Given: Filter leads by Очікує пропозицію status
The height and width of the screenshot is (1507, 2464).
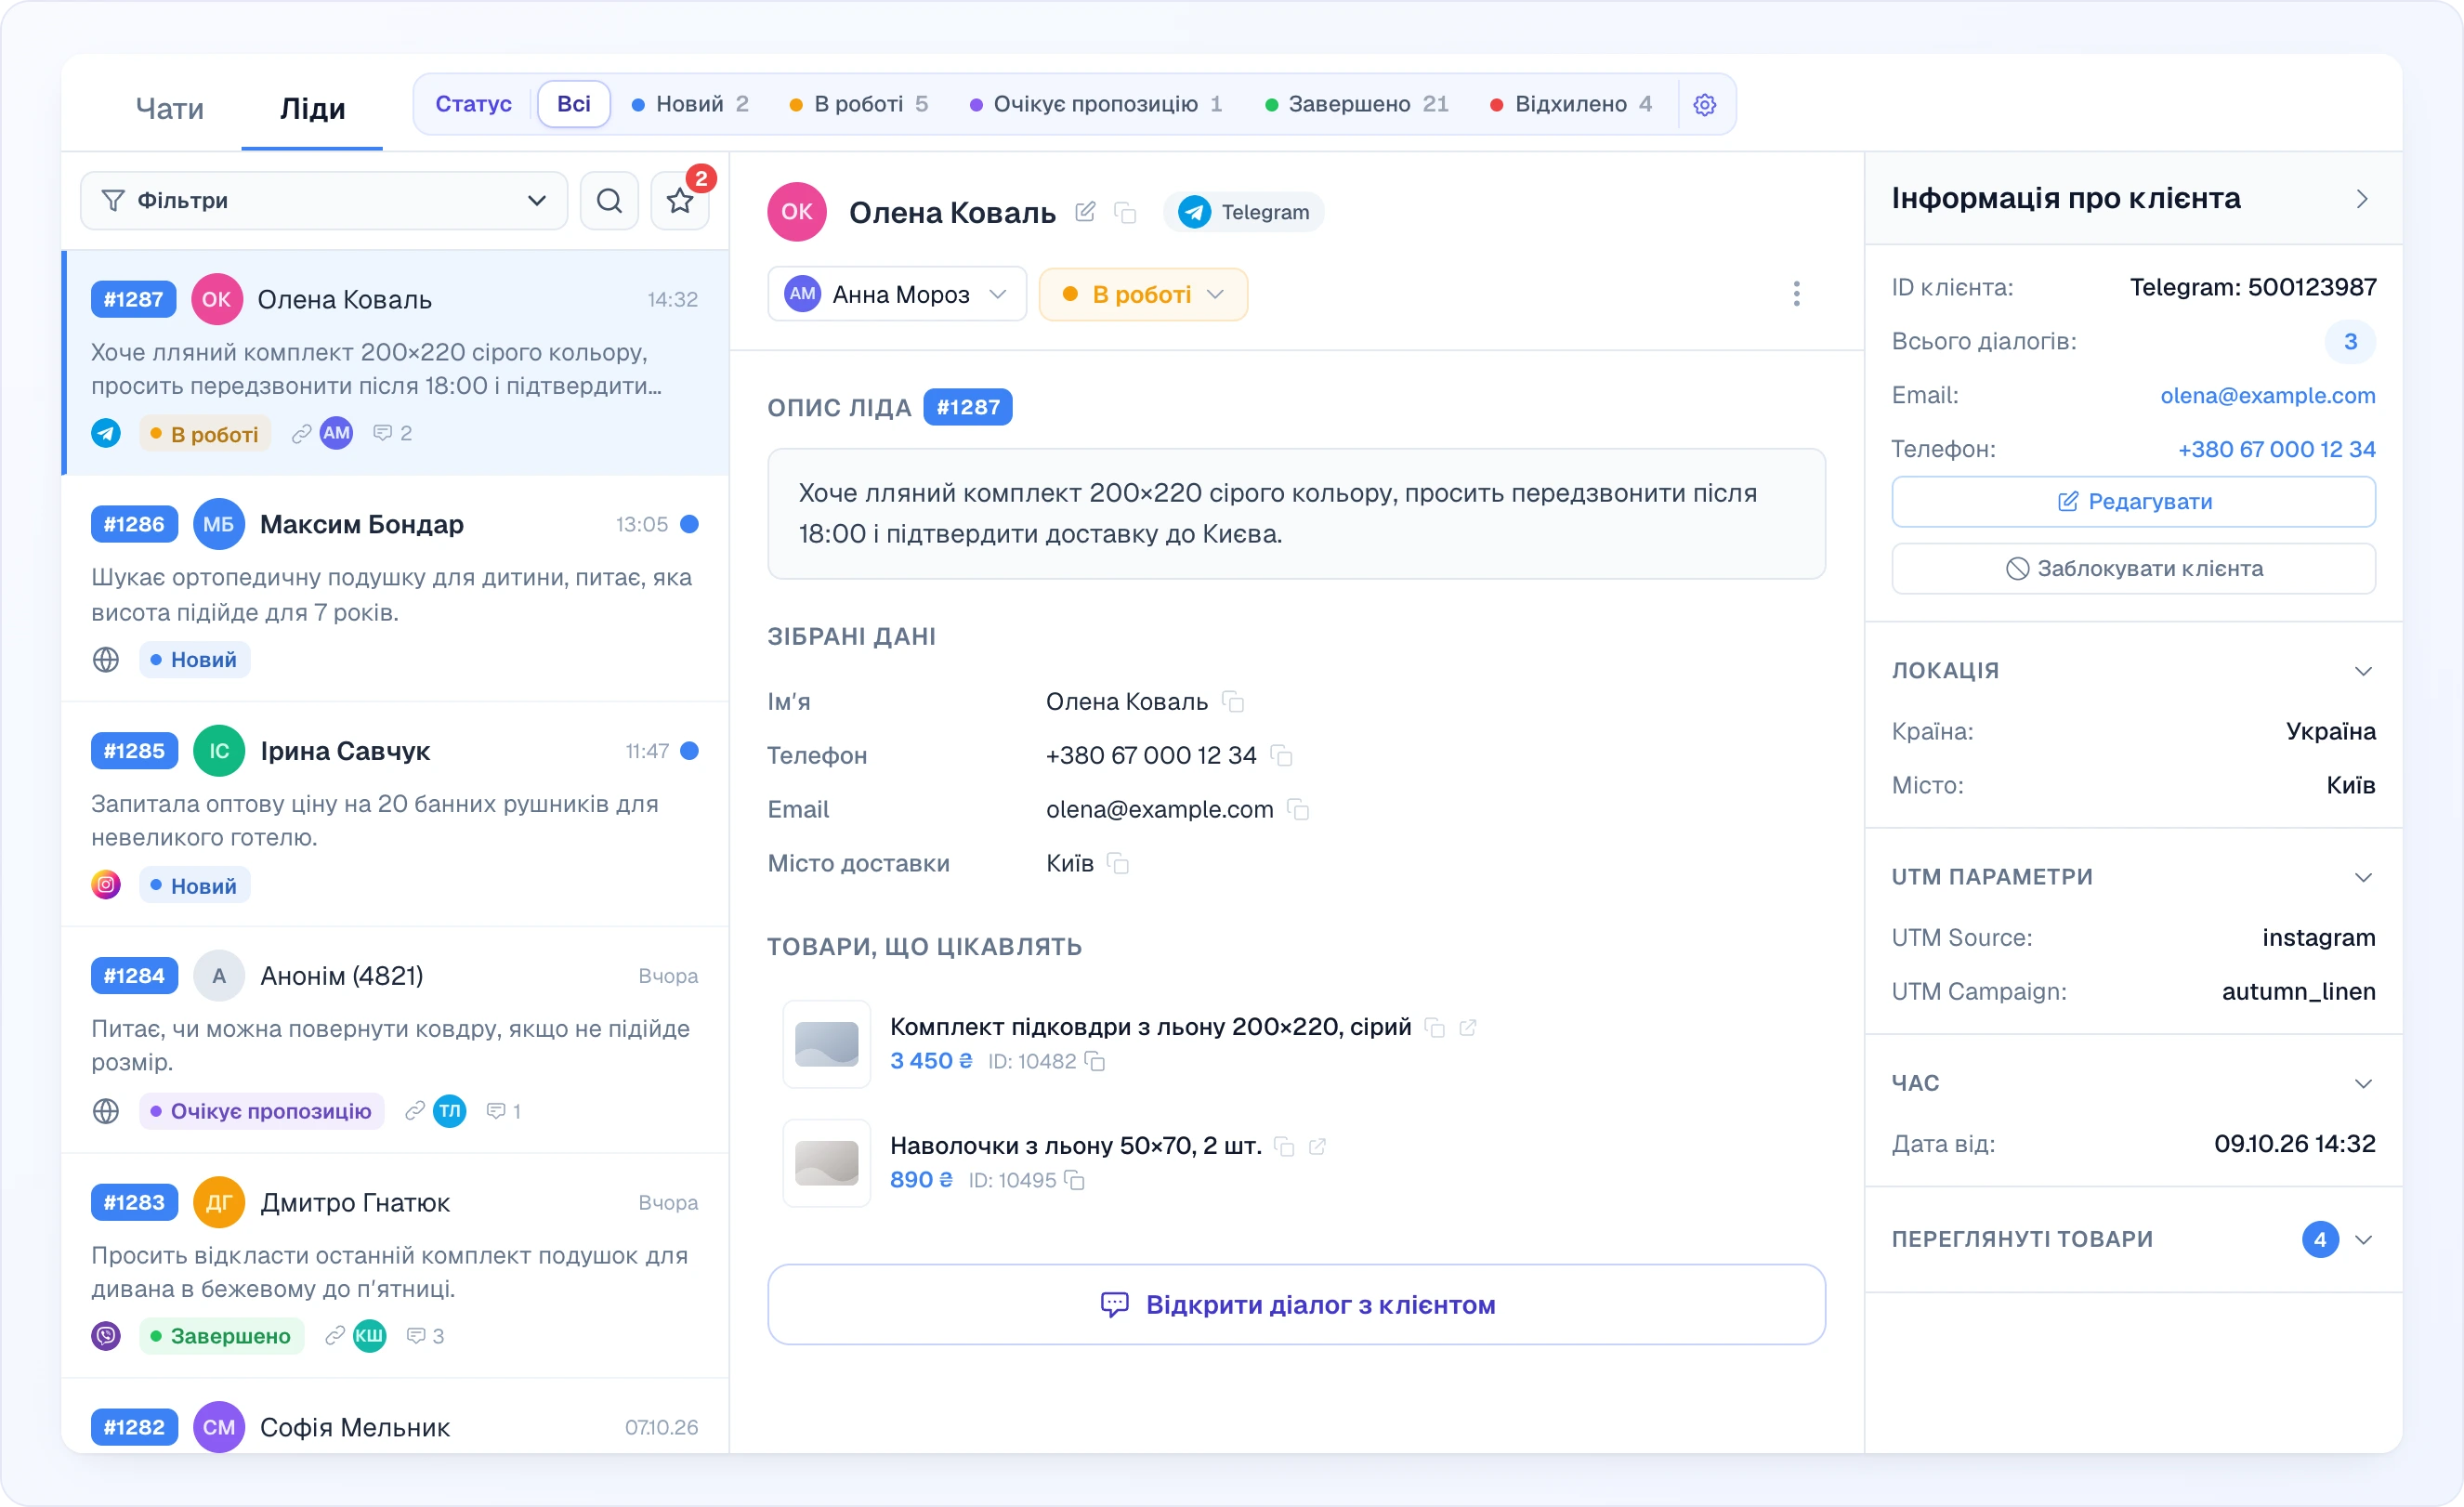Looking at the screenshot, I should tap(1096, 104).
